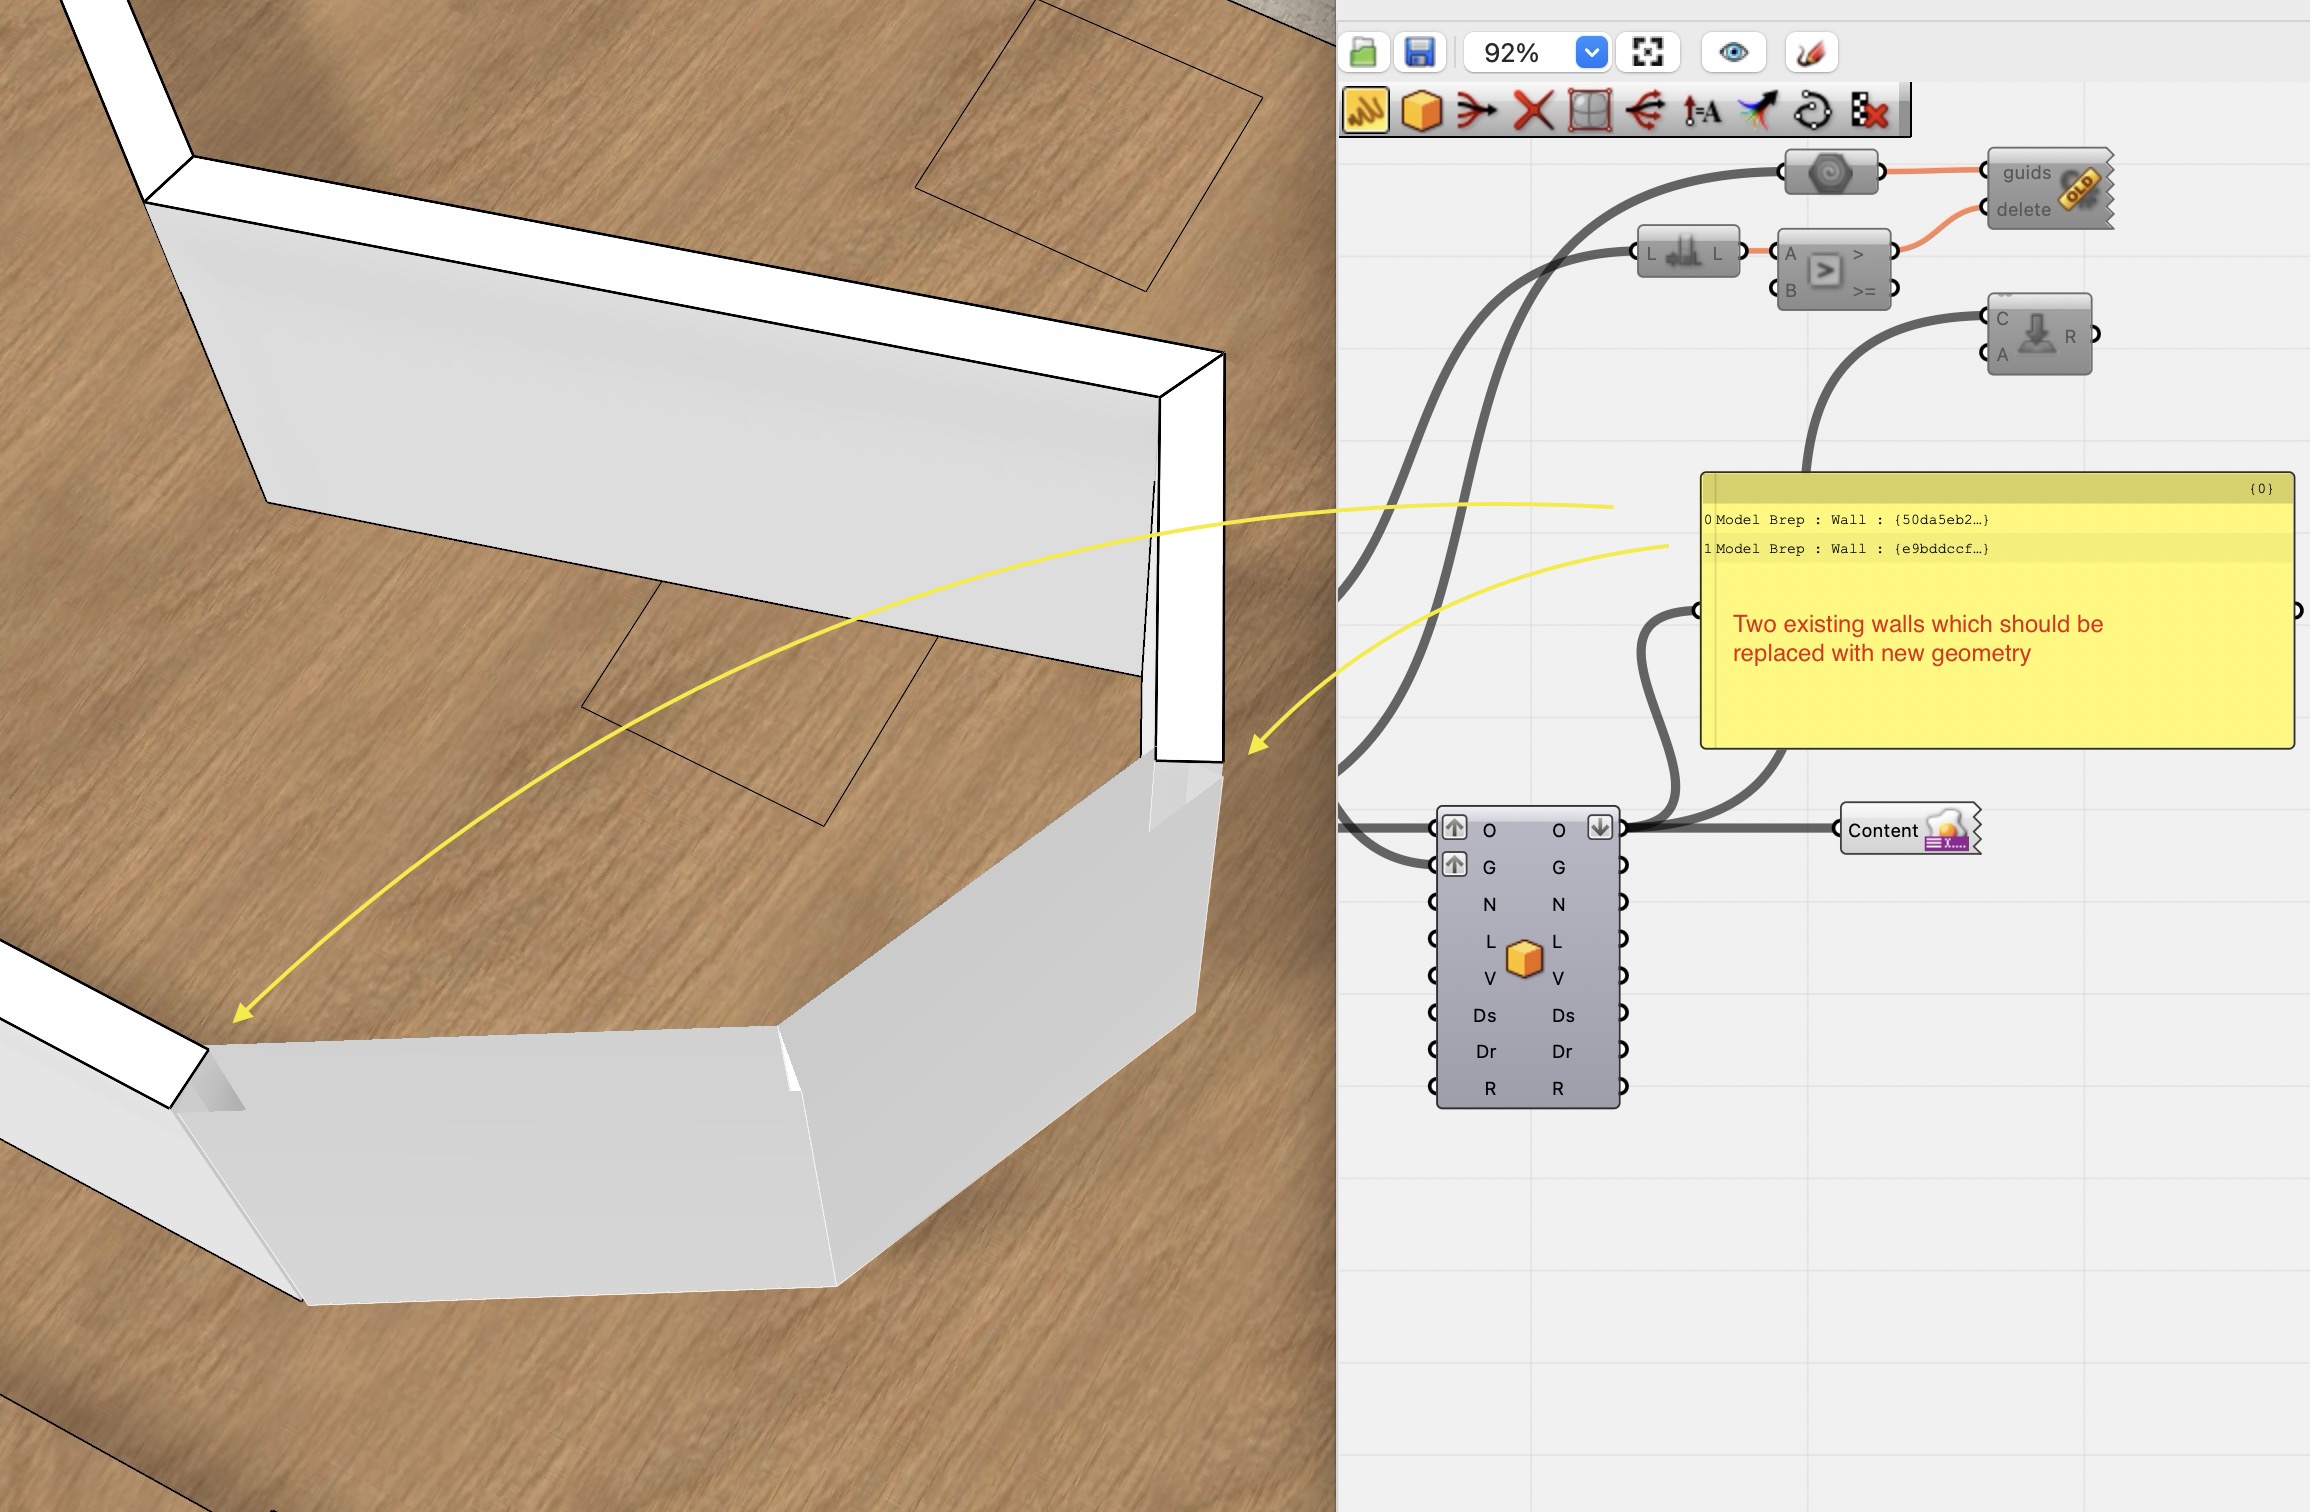Click the curve control points loop icon

coord(1813,110)
